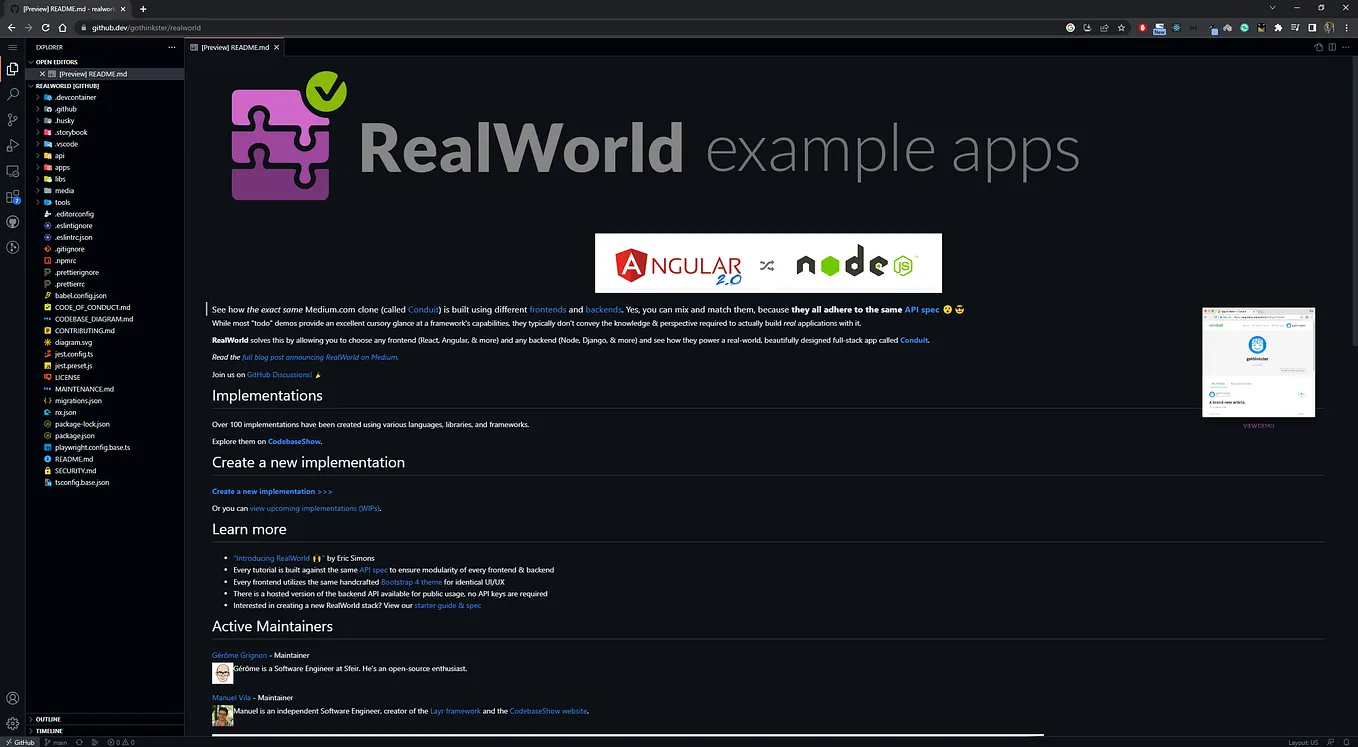Click the synchronize changes icon in status bar
The image size is (1358, 747).
coord(79,742)
